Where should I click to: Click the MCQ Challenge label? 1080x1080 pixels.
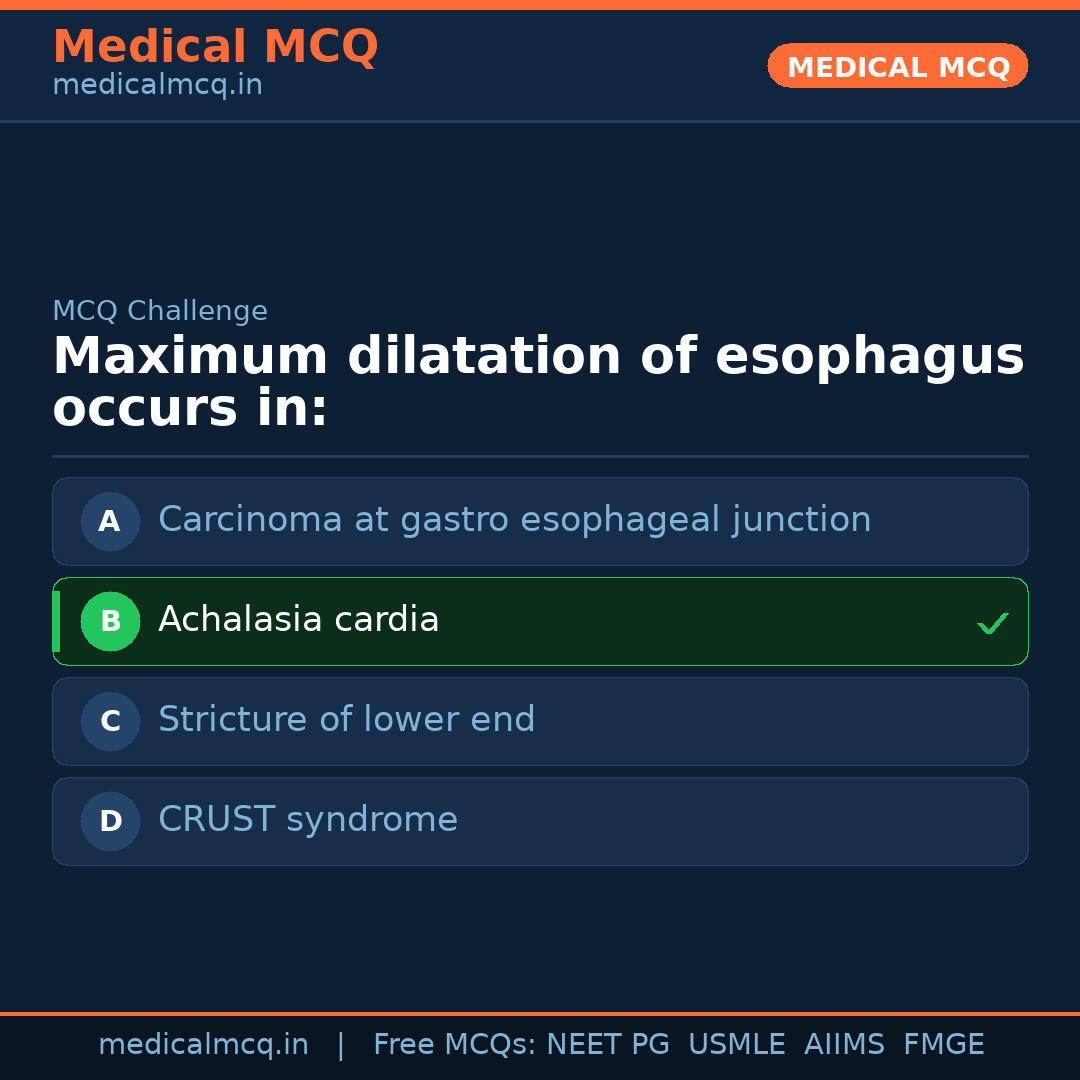[160, 311]
